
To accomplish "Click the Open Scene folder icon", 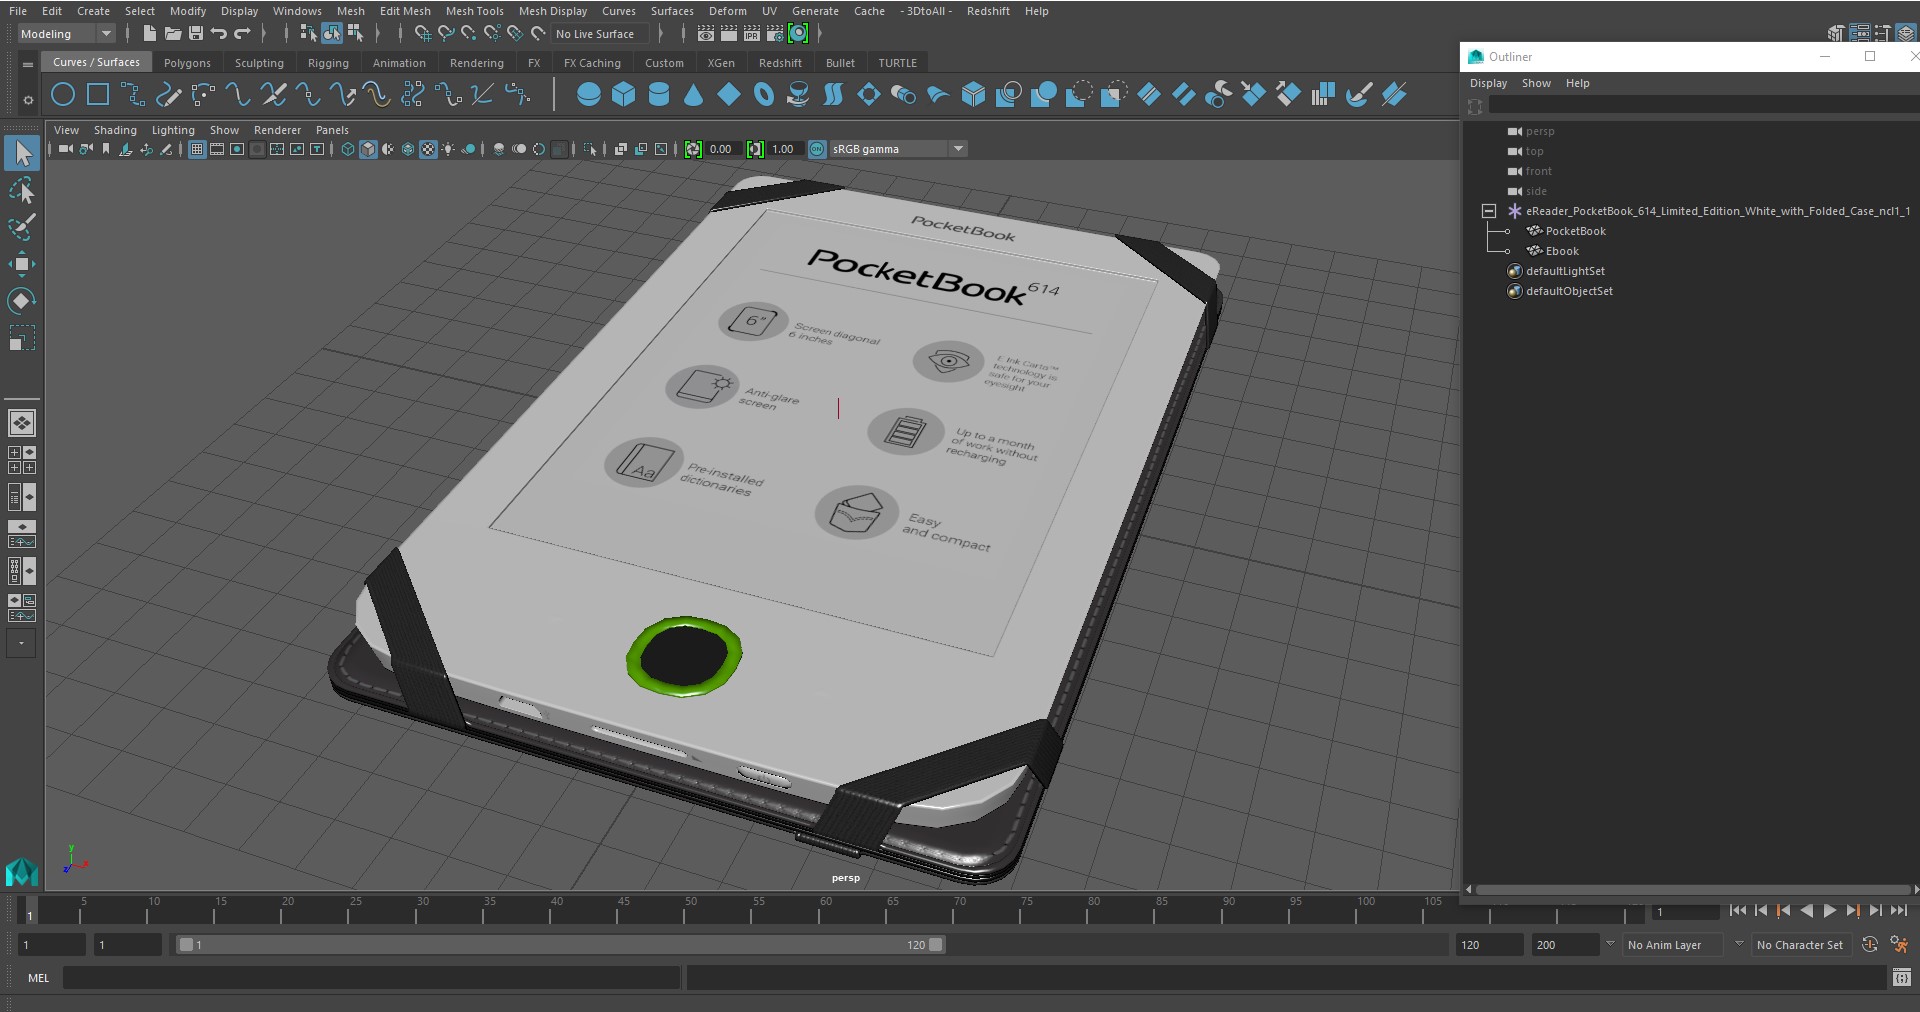I will coord(172,34).
